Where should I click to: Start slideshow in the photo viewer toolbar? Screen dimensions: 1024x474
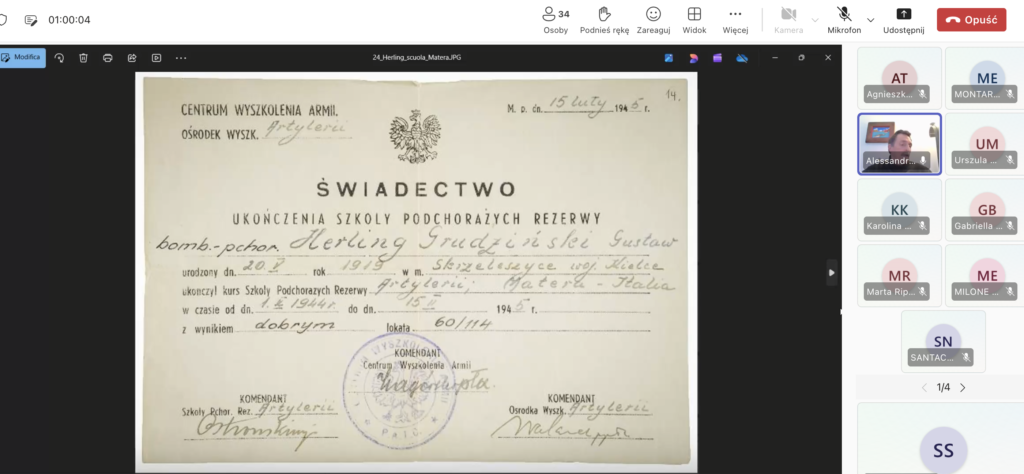[156, 58]
